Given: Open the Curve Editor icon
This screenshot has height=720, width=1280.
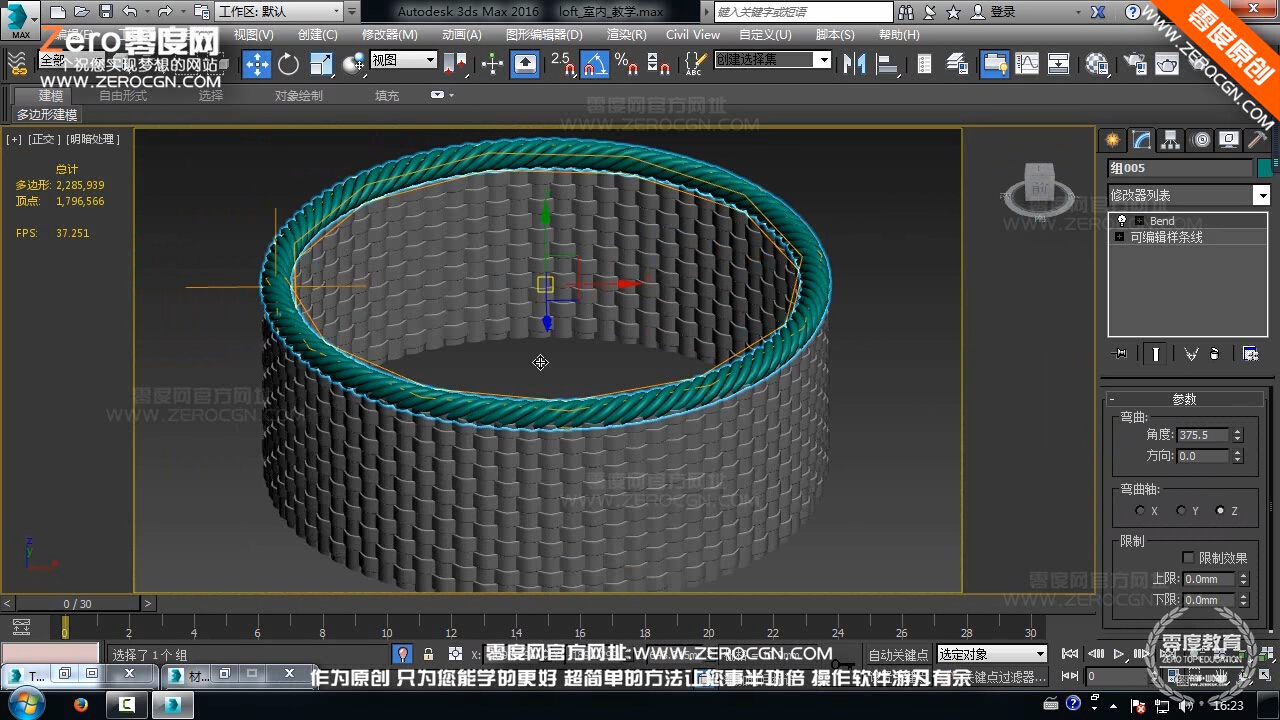Looking at the screenshot, I should pyautogui.click(x=1027, y=64).
